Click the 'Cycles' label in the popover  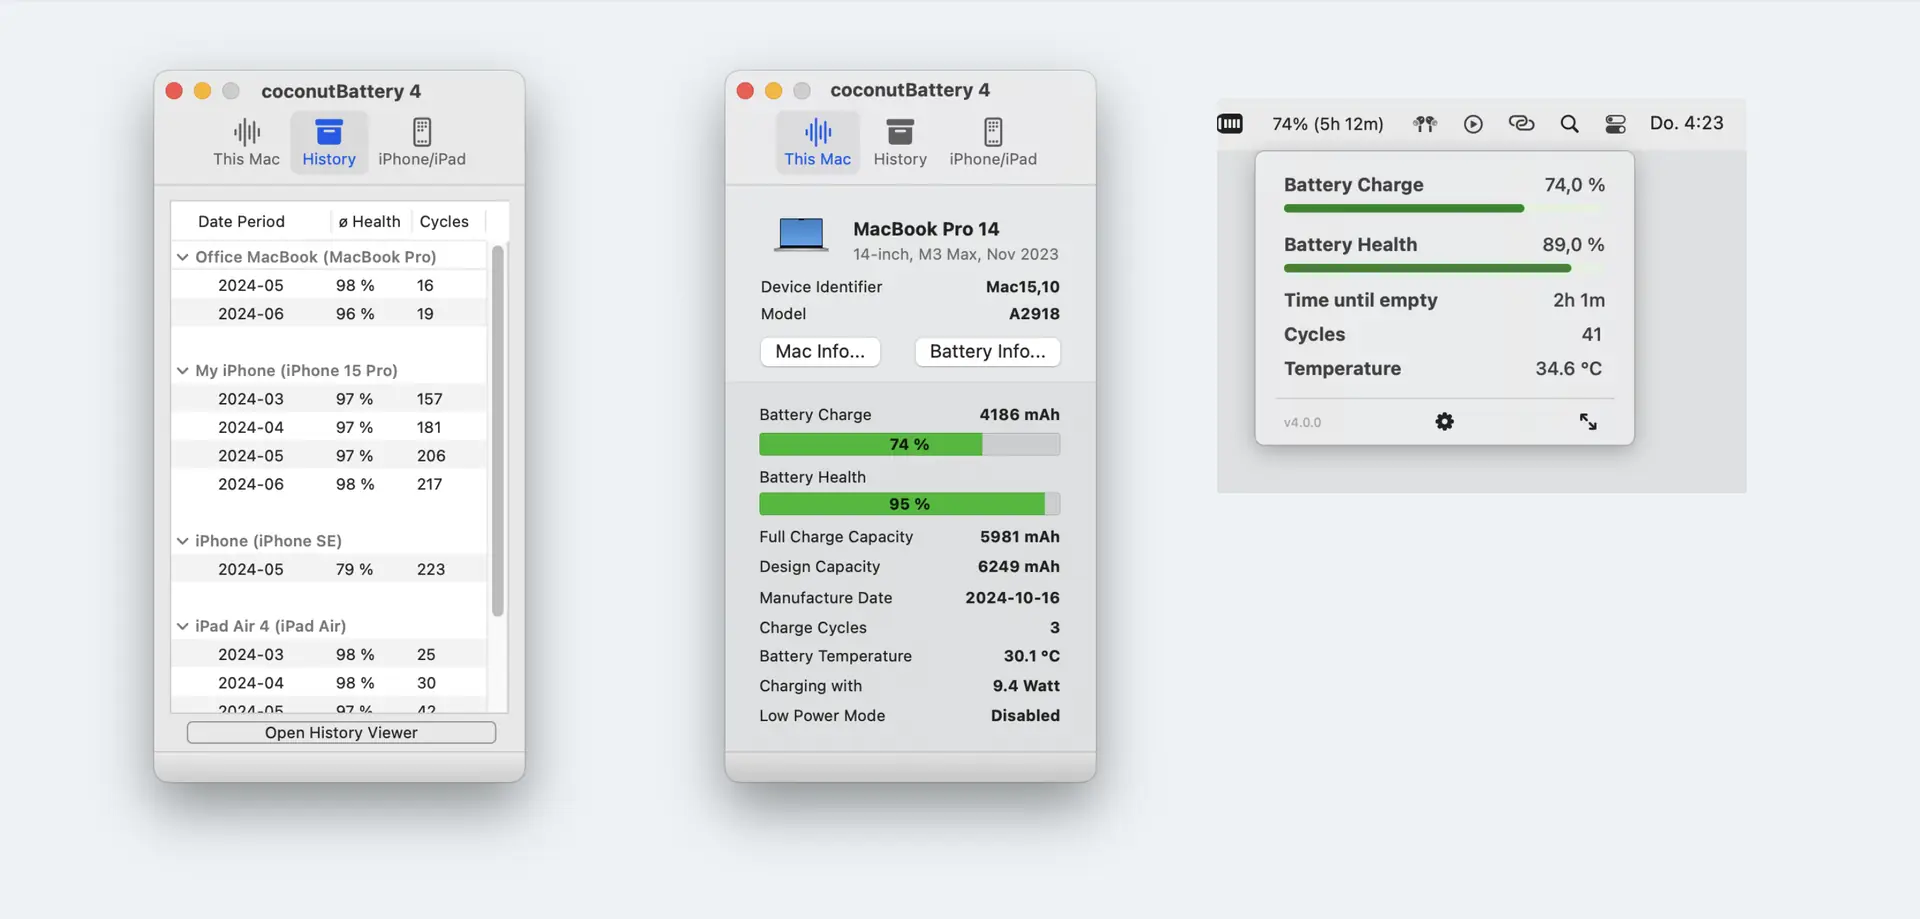click(x=1314, y=335)
